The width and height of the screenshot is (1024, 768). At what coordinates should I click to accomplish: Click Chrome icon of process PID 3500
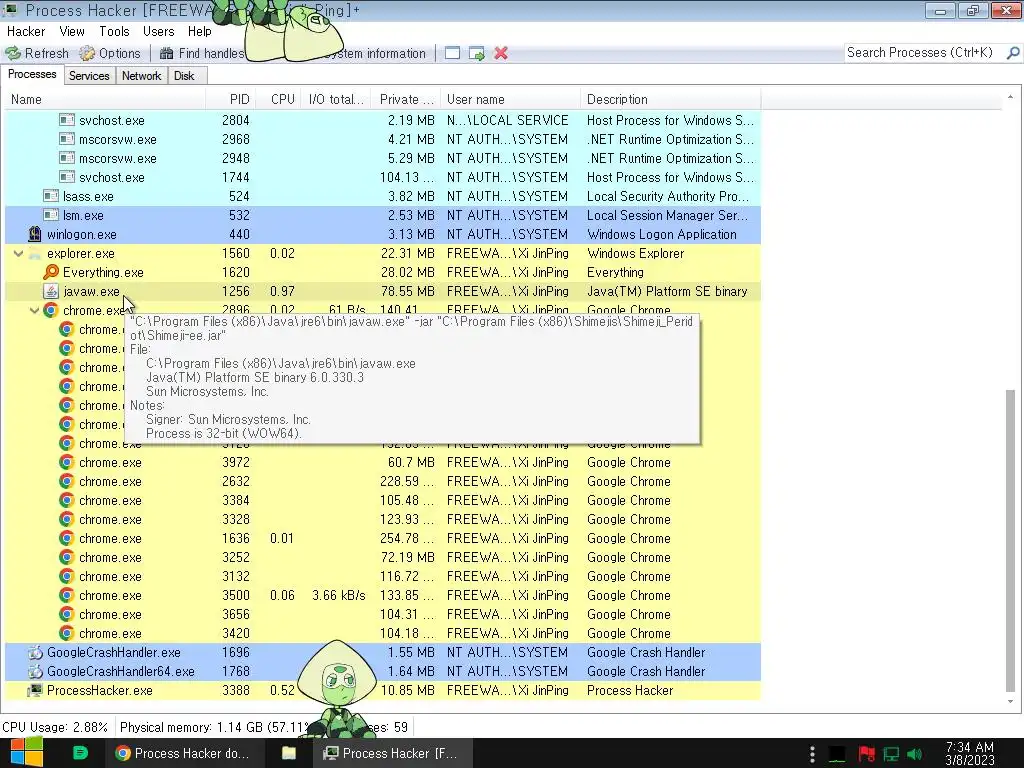(x=67, y=596)
